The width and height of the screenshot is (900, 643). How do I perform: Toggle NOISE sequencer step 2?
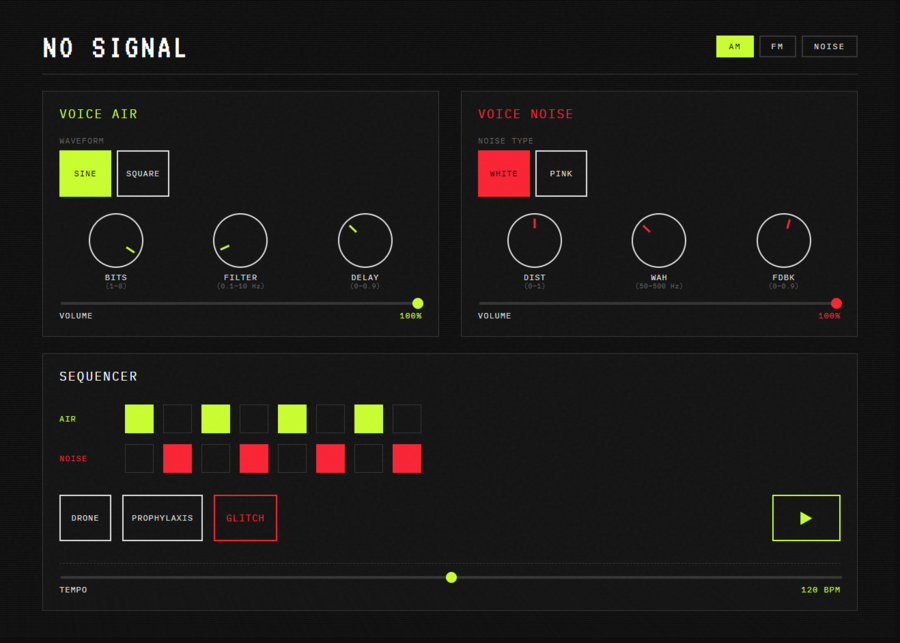[177, 458]
